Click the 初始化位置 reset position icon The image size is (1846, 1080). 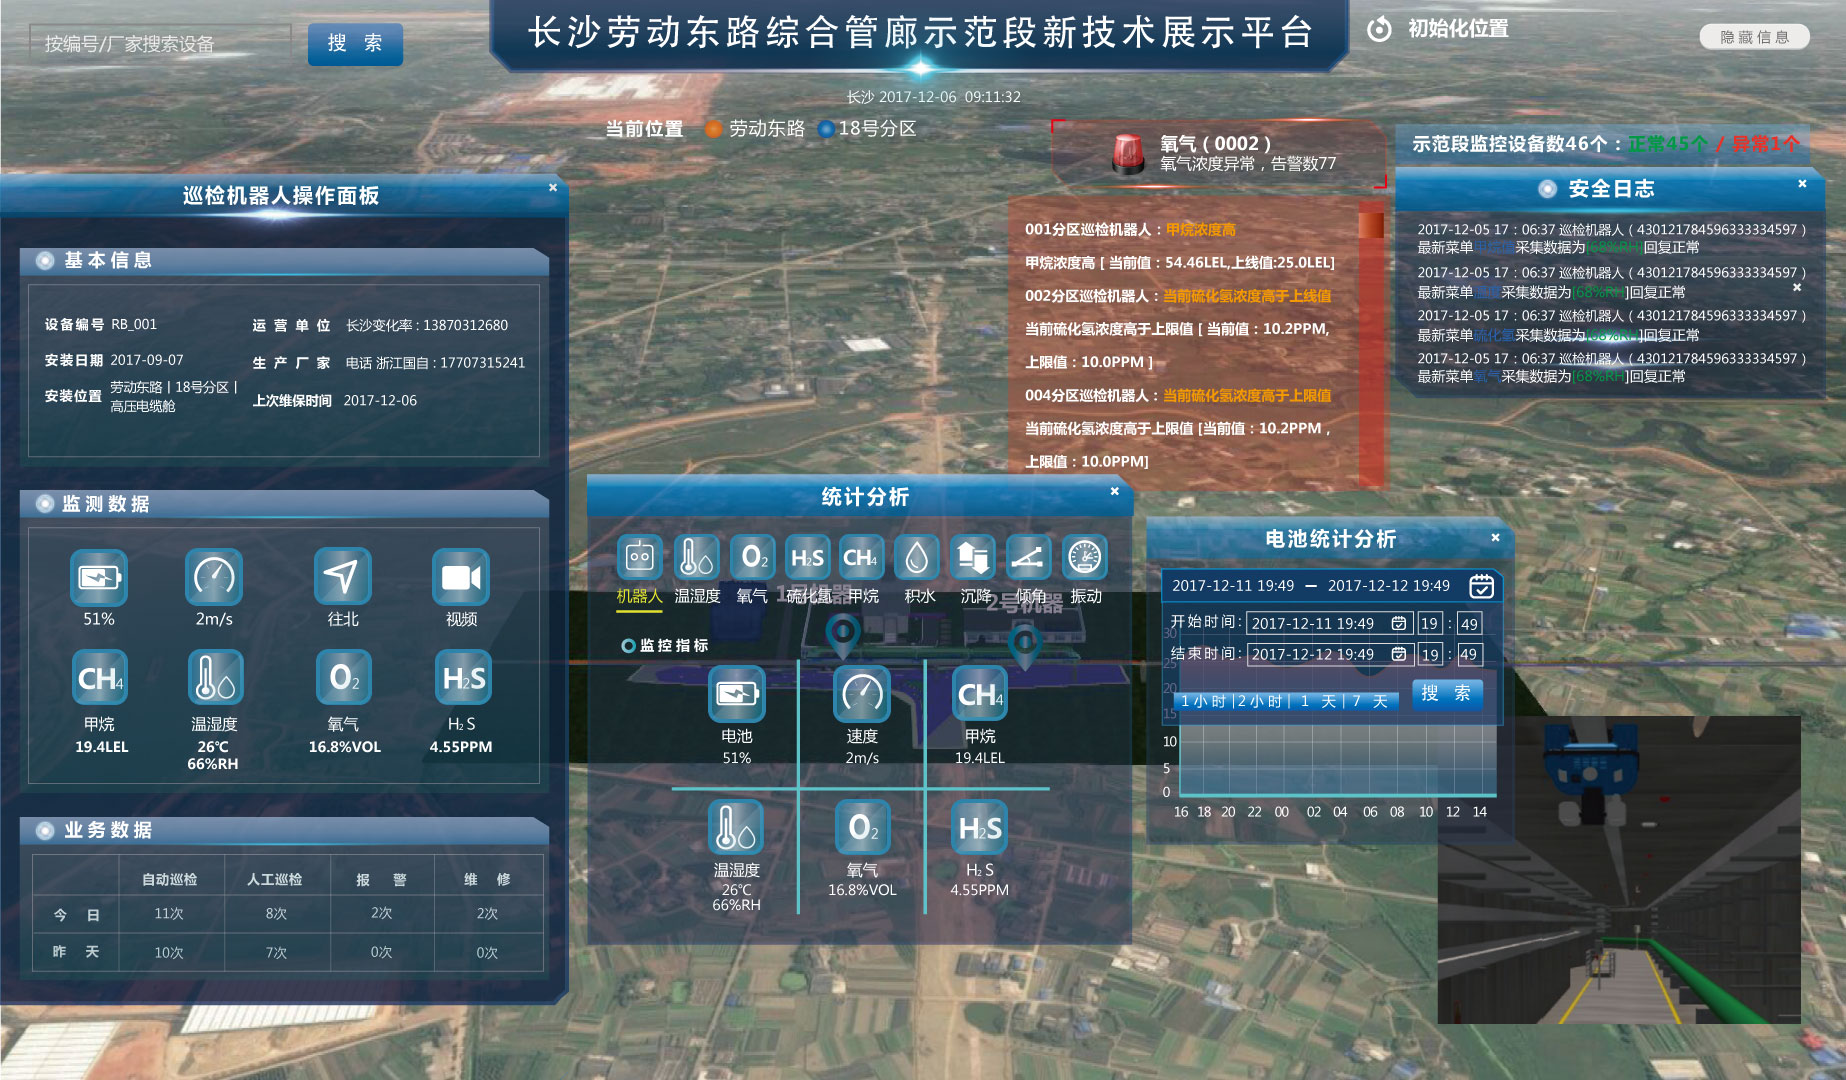pyautogui.click(x=1379, y=29)
